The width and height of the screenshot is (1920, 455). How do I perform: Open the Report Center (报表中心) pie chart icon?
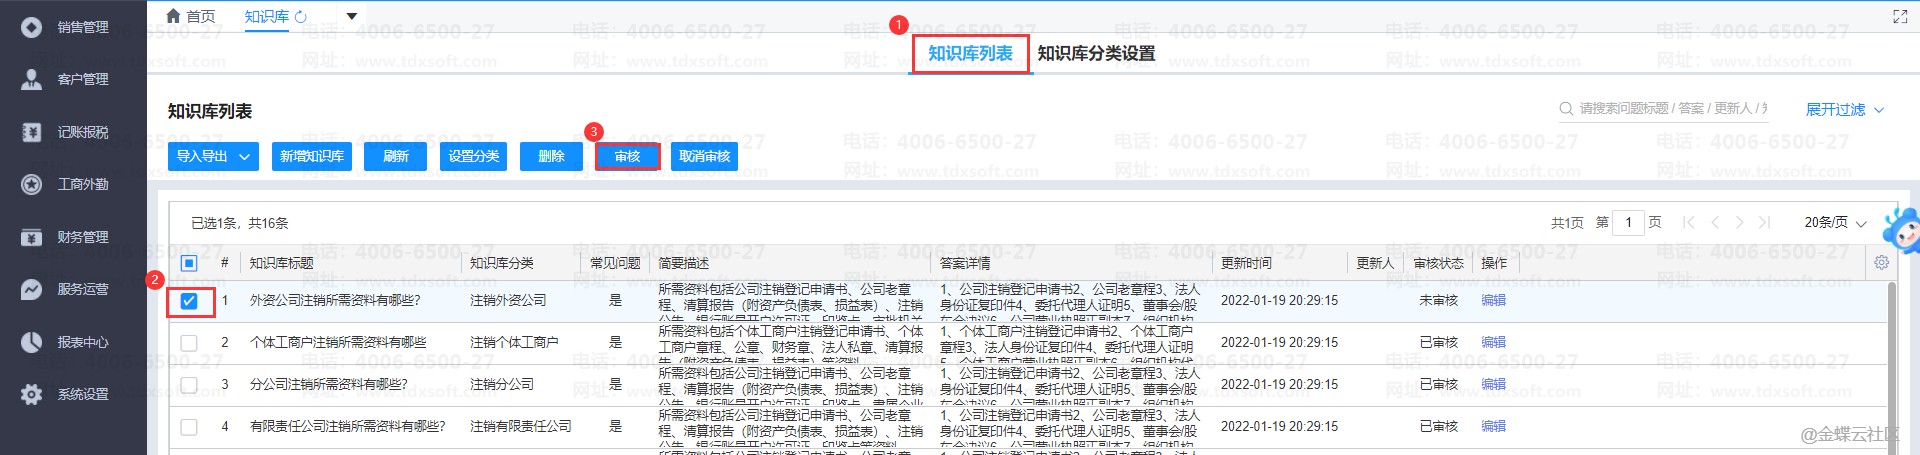coord(31,342)
